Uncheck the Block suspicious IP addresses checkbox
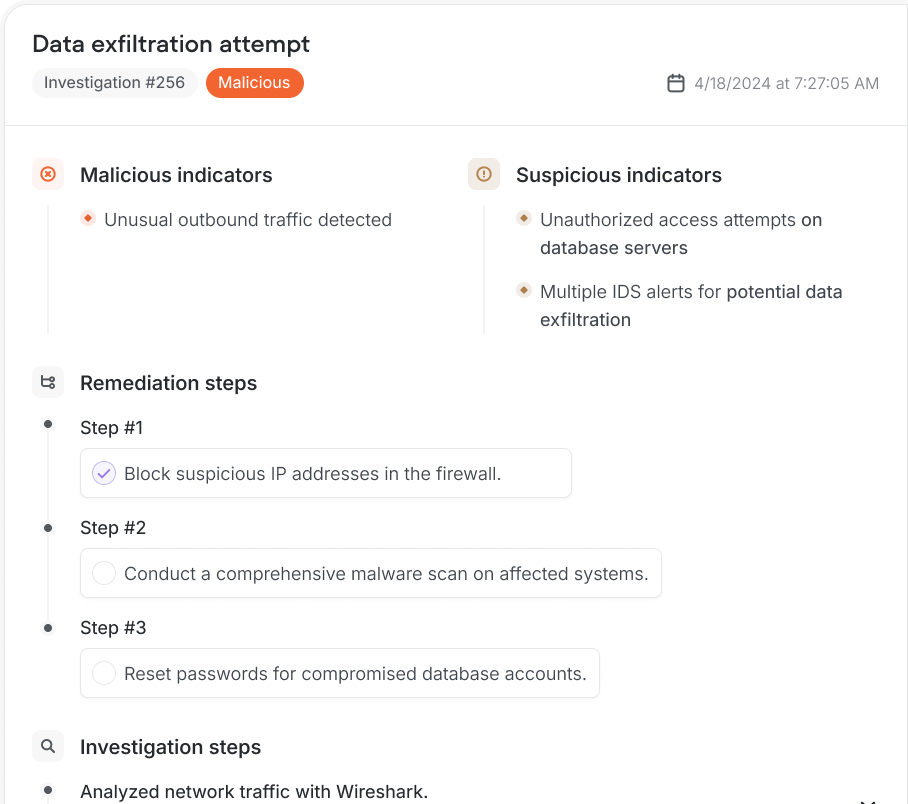 (103, 472)
